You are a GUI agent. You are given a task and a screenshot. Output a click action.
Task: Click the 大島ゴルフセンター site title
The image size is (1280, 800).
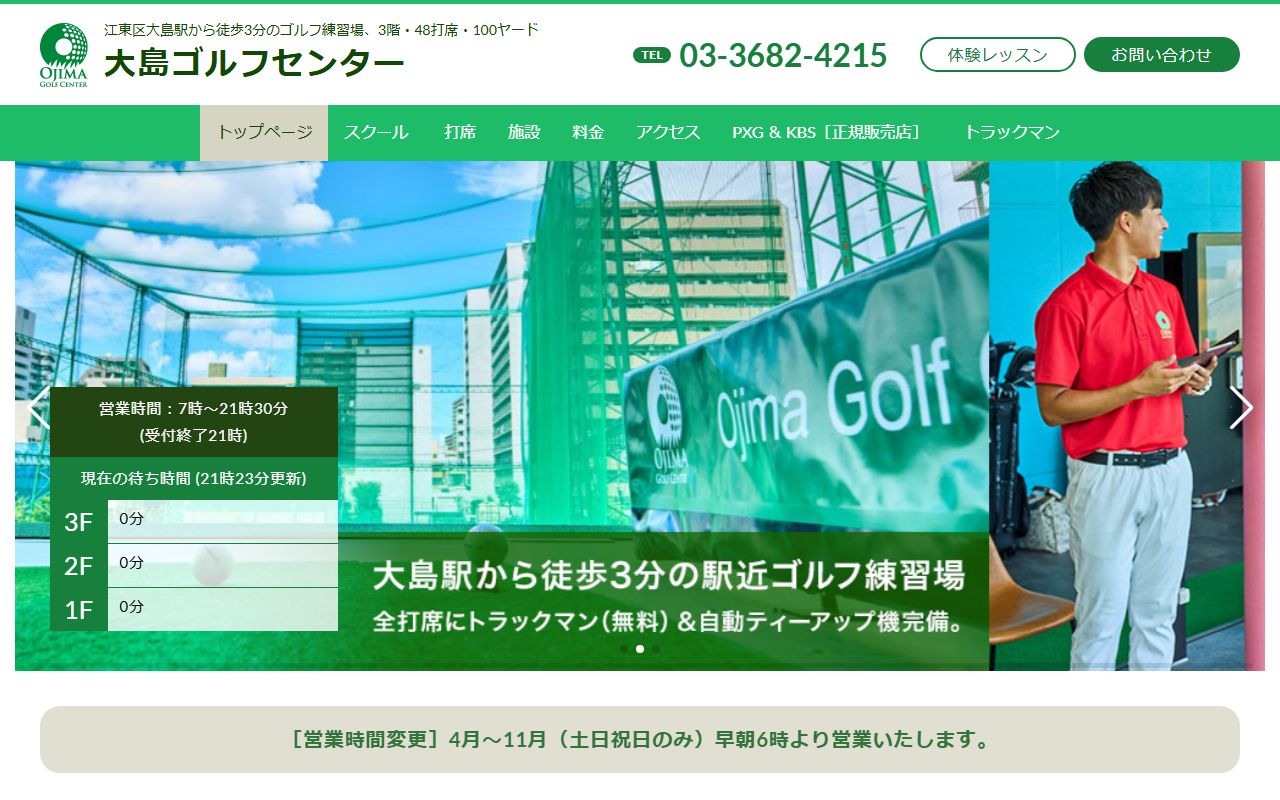(x=254, y=63)
